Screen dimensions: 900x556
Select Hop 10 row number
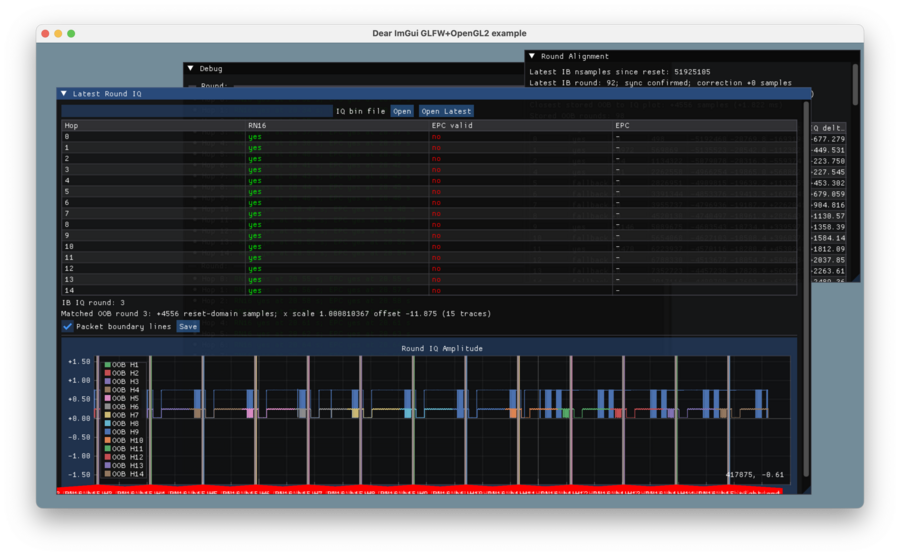69,247
